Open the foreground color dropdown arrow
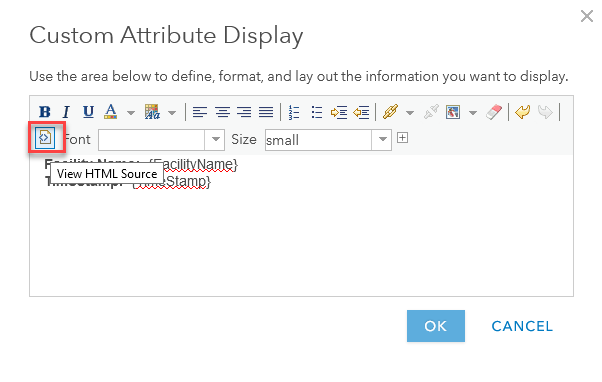602x382 pixels. pyautogui.click(x=131, y=113)
